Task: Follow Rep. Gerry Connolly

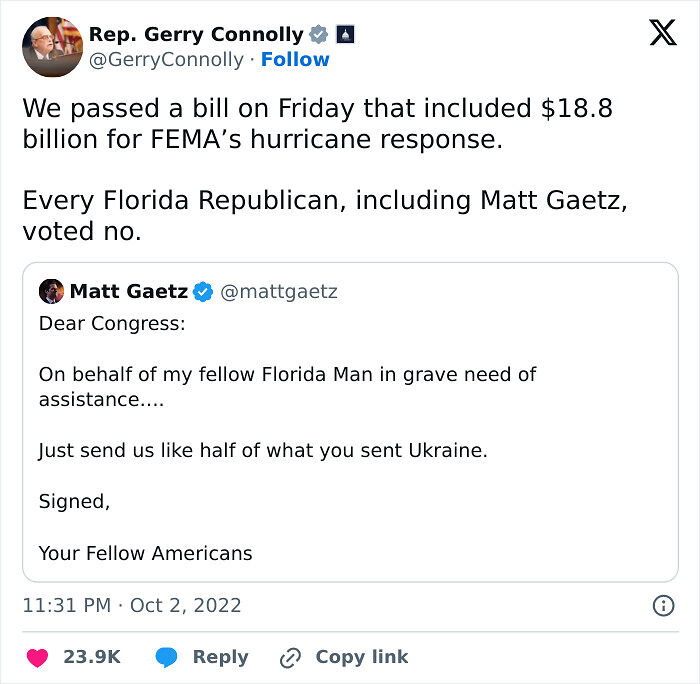Action: 295,60
